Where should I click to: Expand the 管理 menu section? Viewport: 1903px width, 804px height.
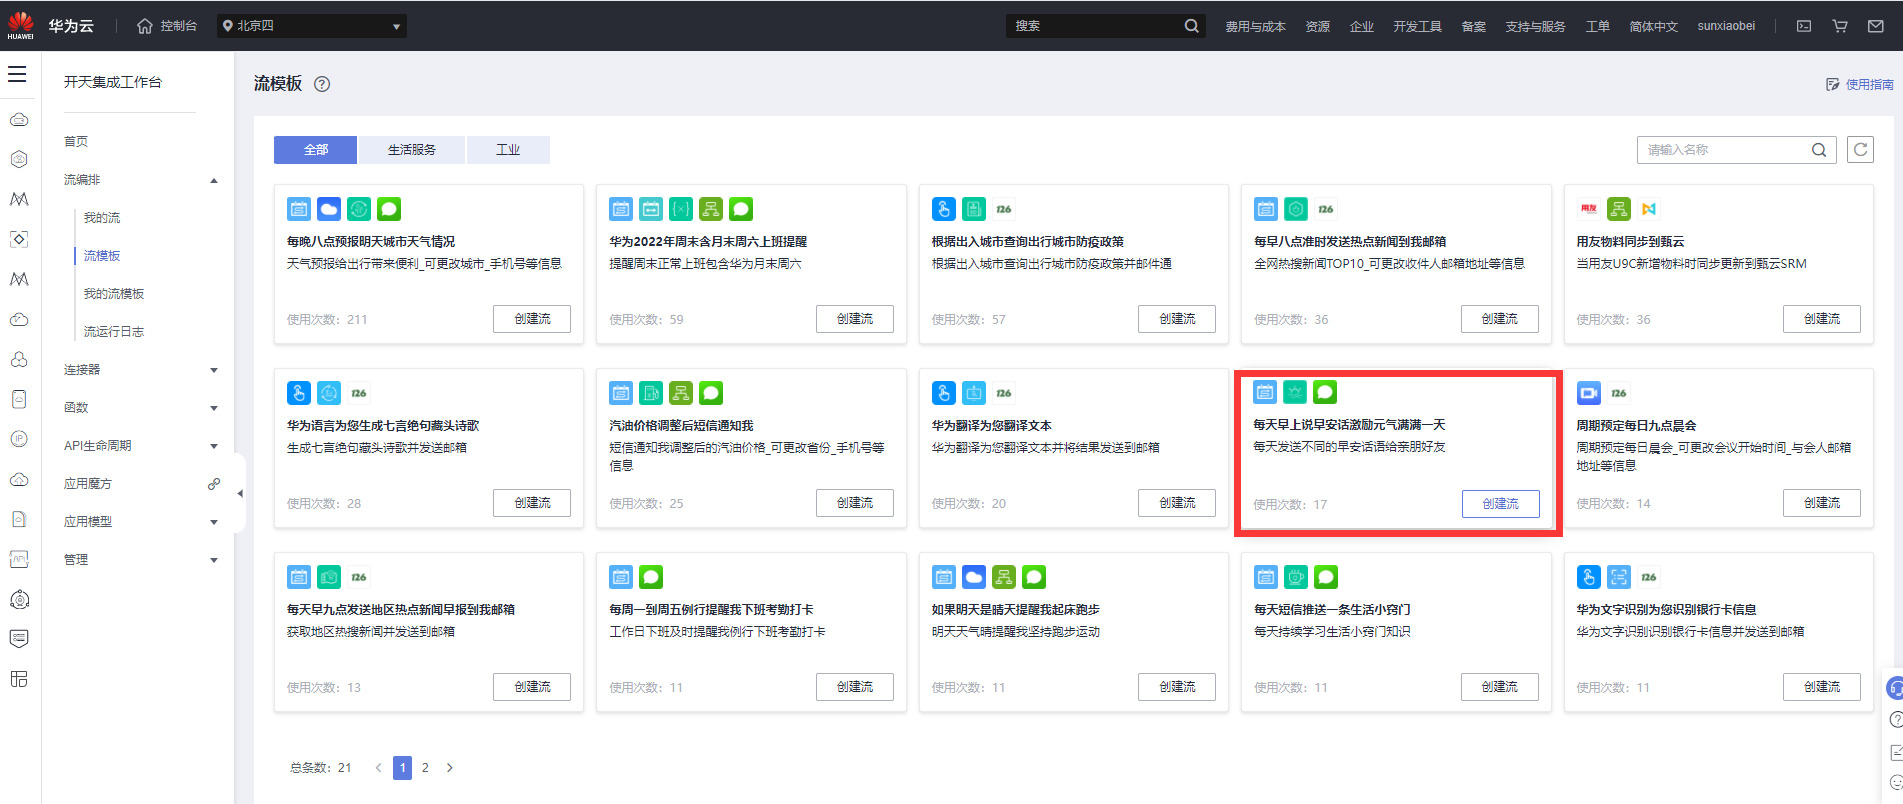click(x=214, y=561)
